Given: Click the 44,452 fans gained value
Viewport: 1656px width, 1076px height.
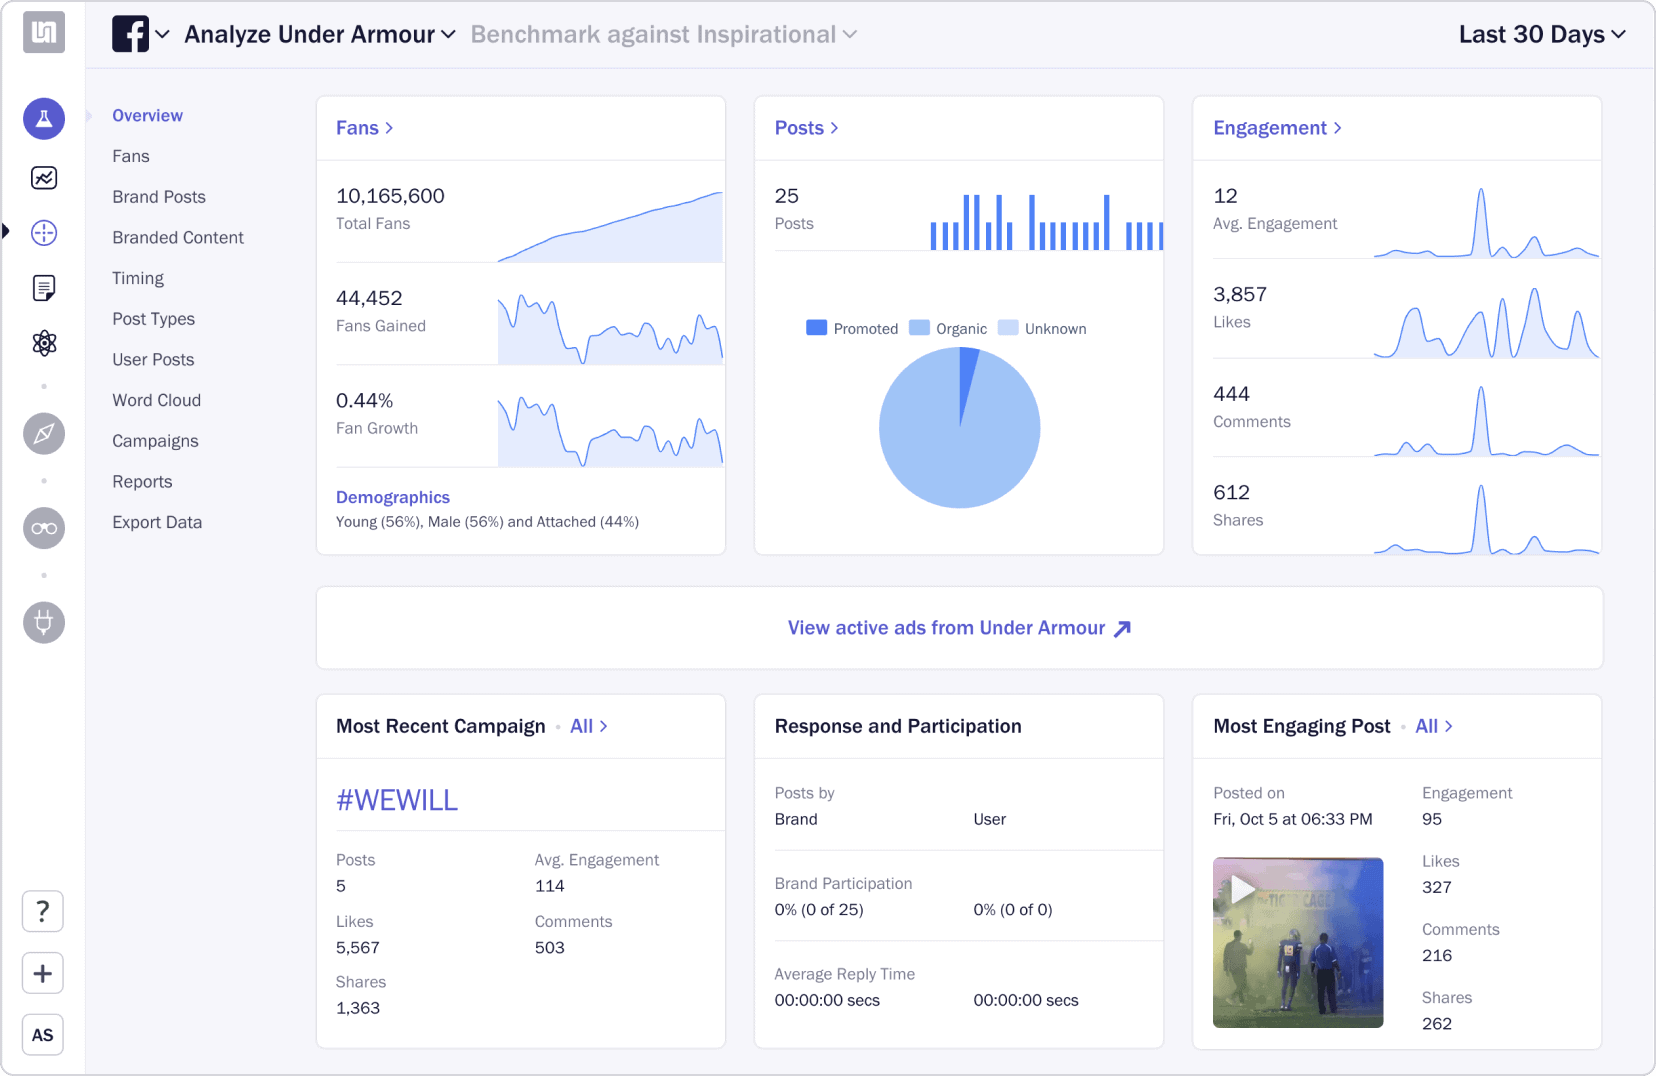Looking at the screenshot, I should click(369, 298).
